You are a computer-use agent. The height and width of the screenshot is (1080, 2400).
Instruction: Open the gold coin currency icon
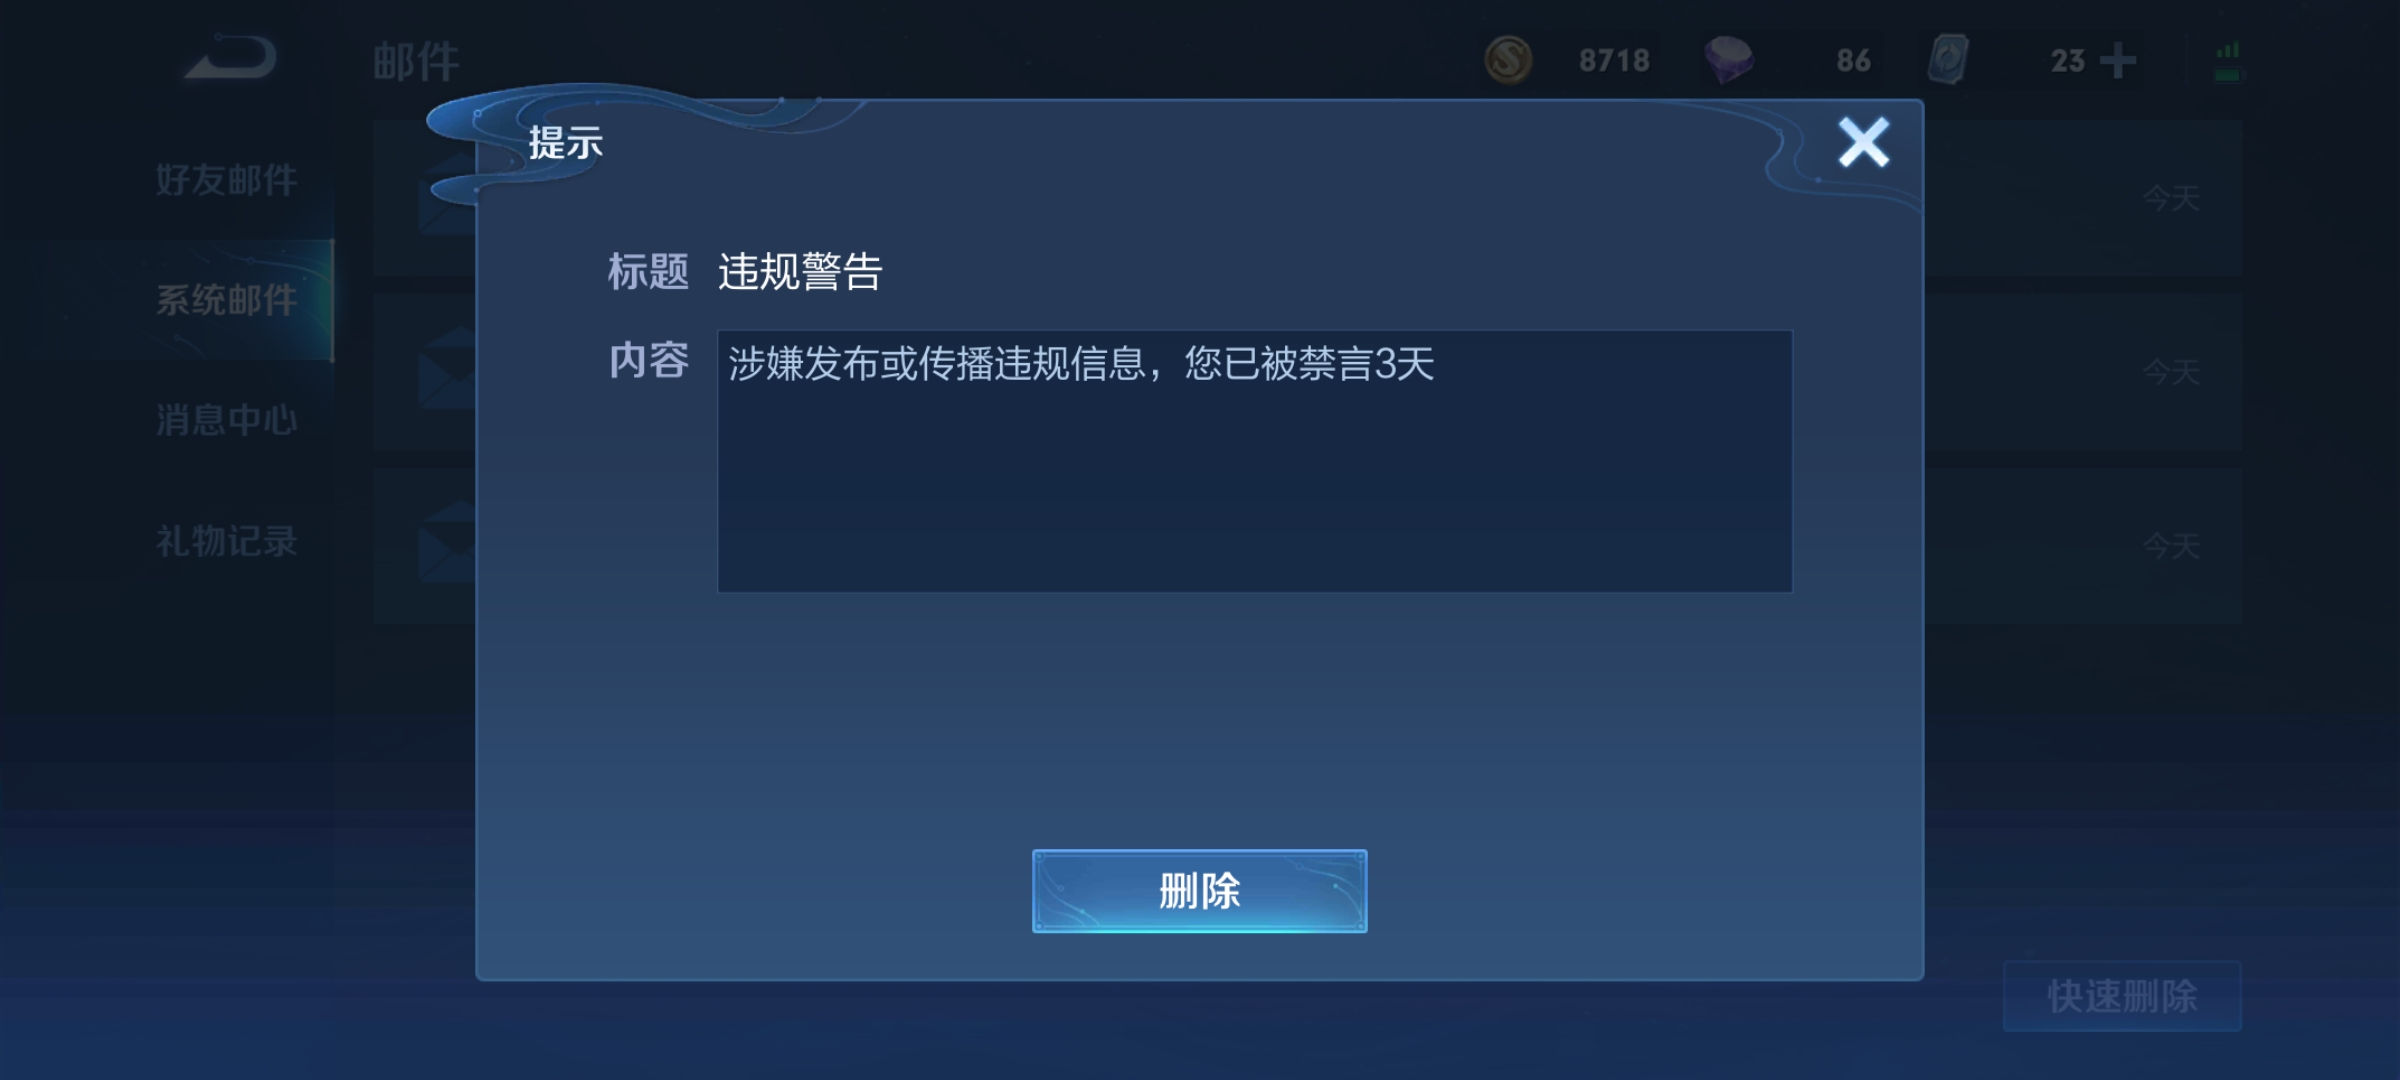(x=1508, y=60)
